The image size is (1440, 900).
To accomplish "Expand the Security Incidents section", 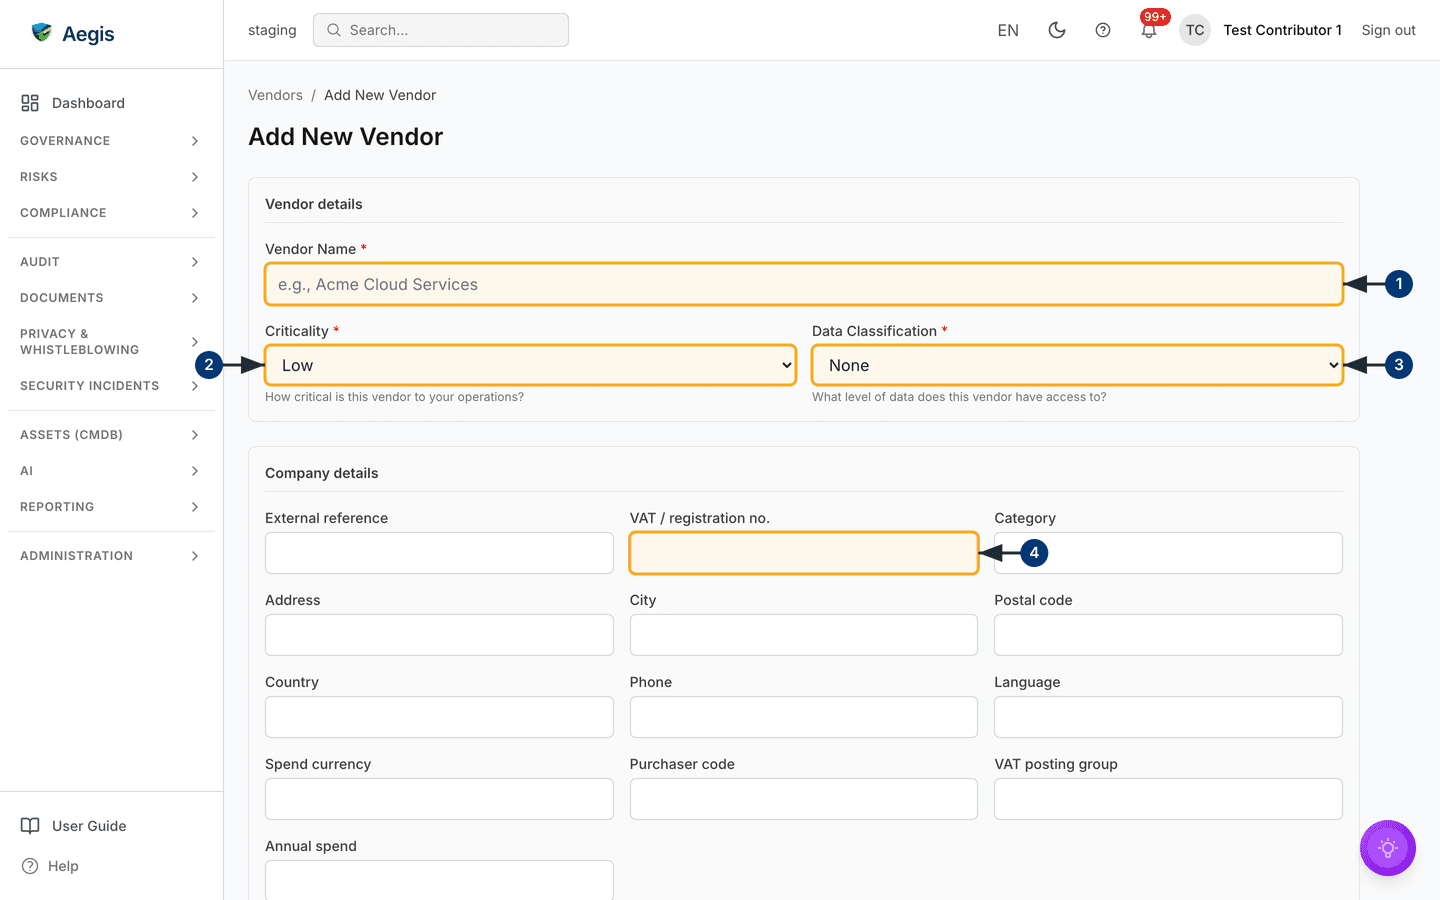I will [110, 386].
